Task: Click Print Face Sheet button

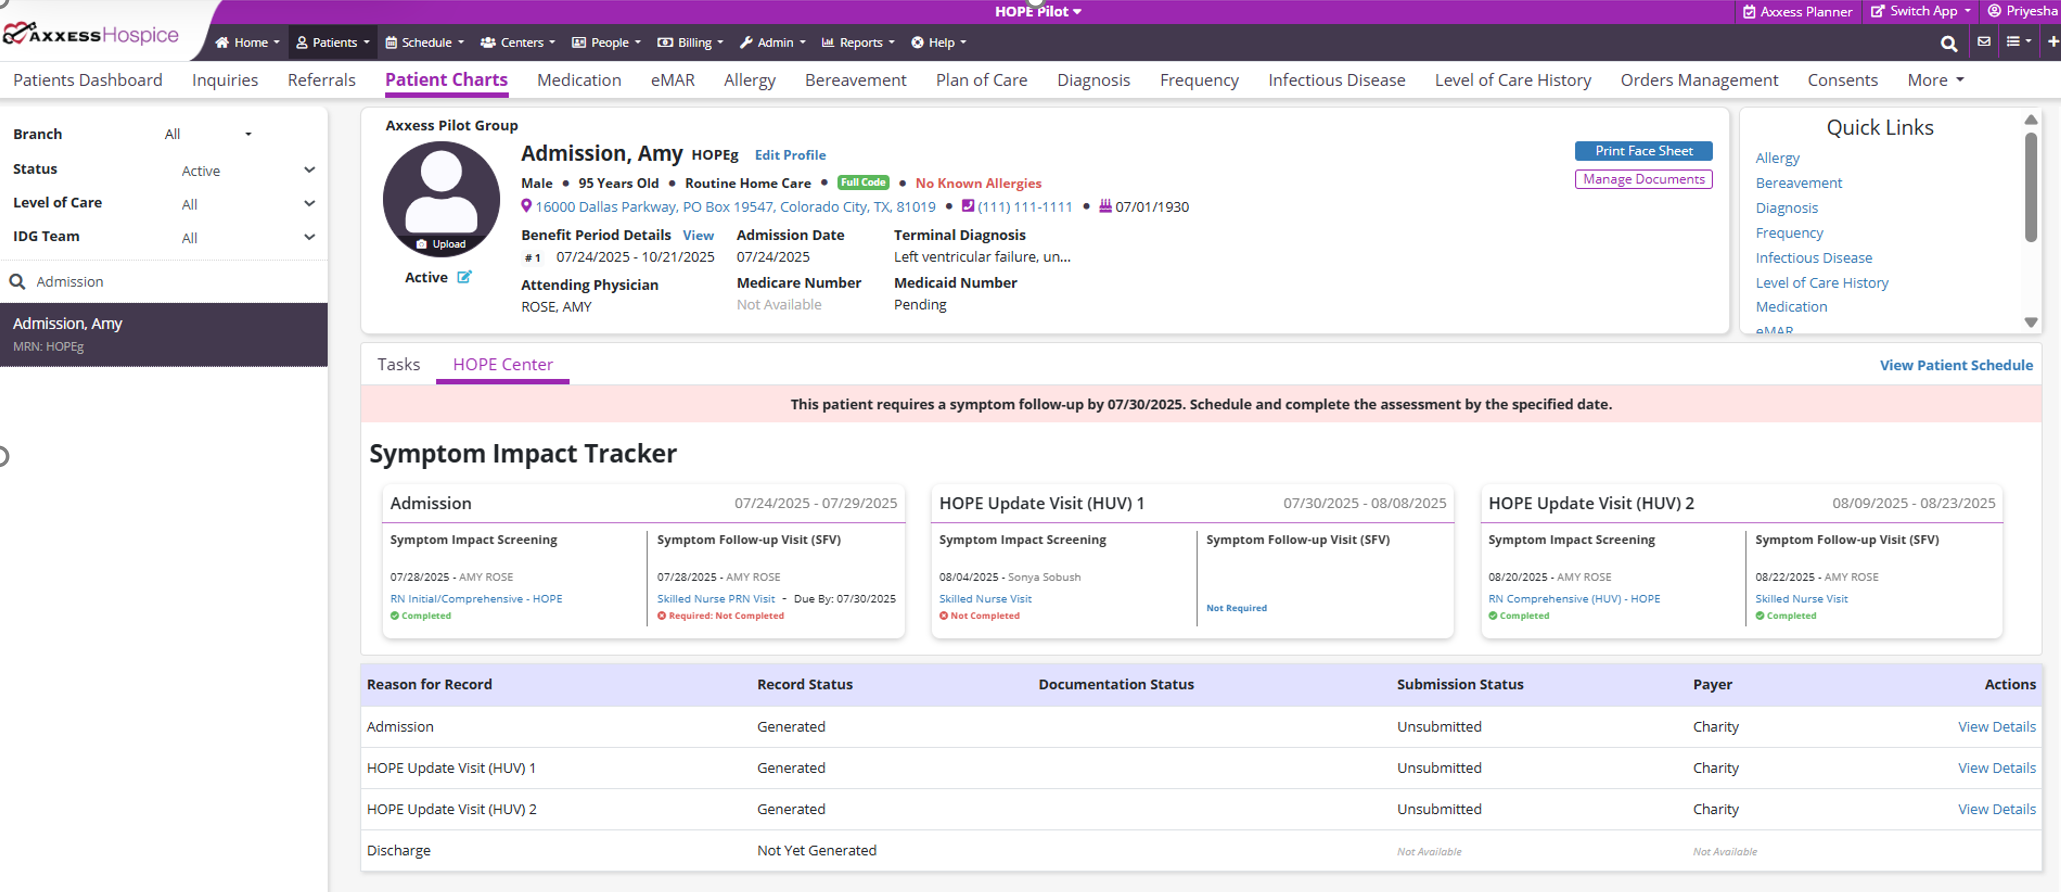Action: tap(1644, 151)
